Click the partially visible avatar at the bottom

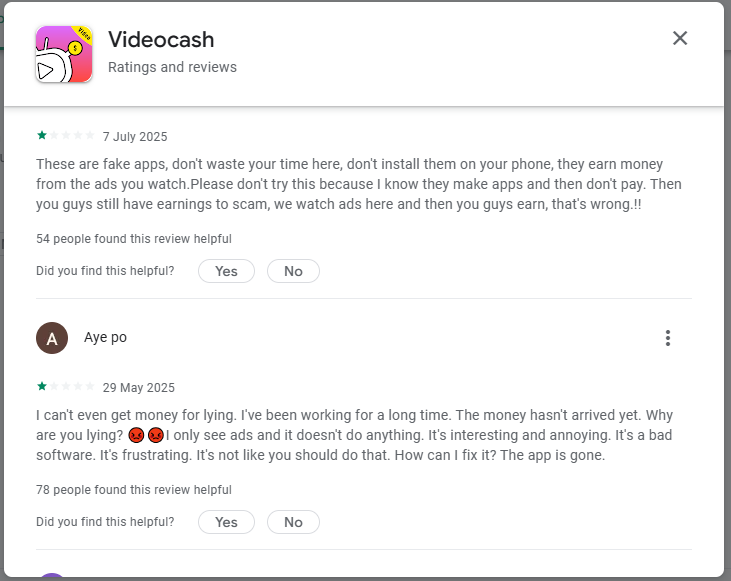(x=52, y=577)
